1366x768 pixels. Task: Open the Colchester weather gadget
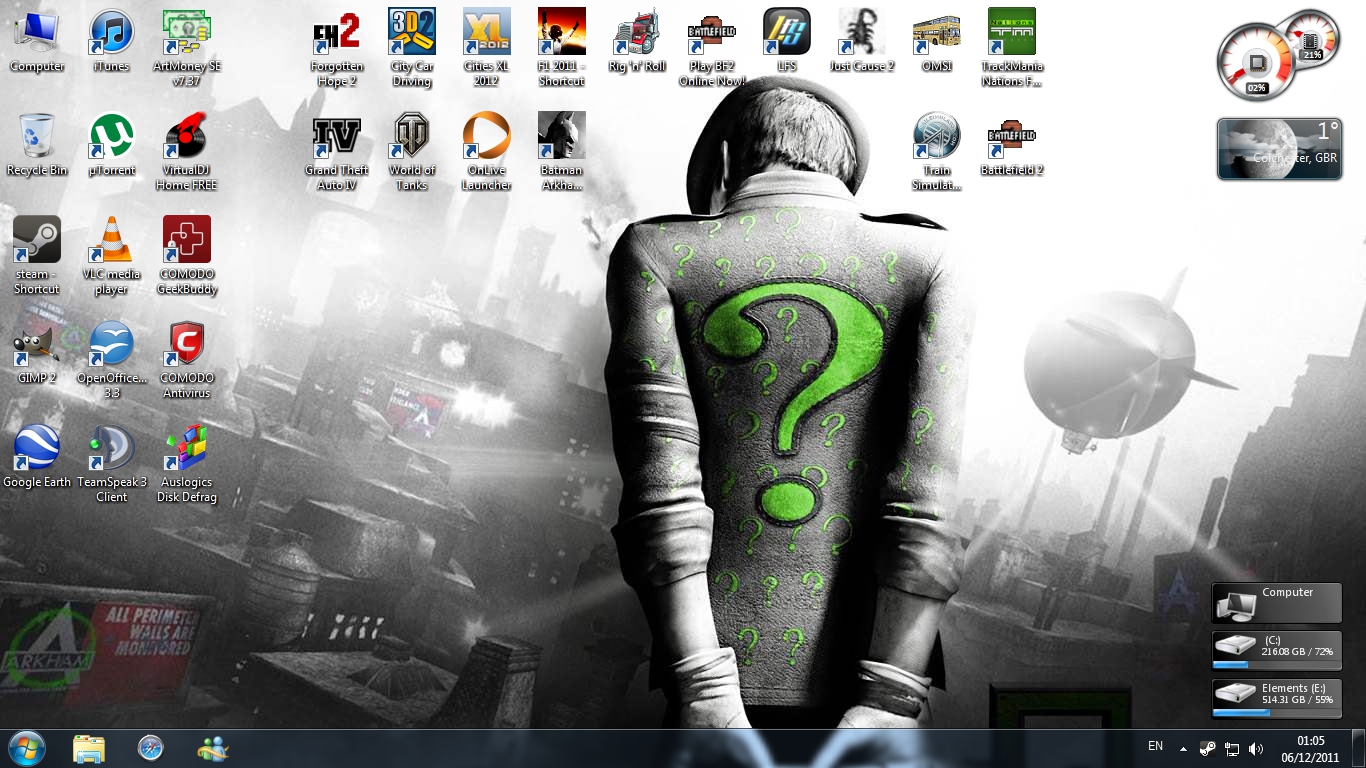pyautogui.click(x=1279, y=149)
